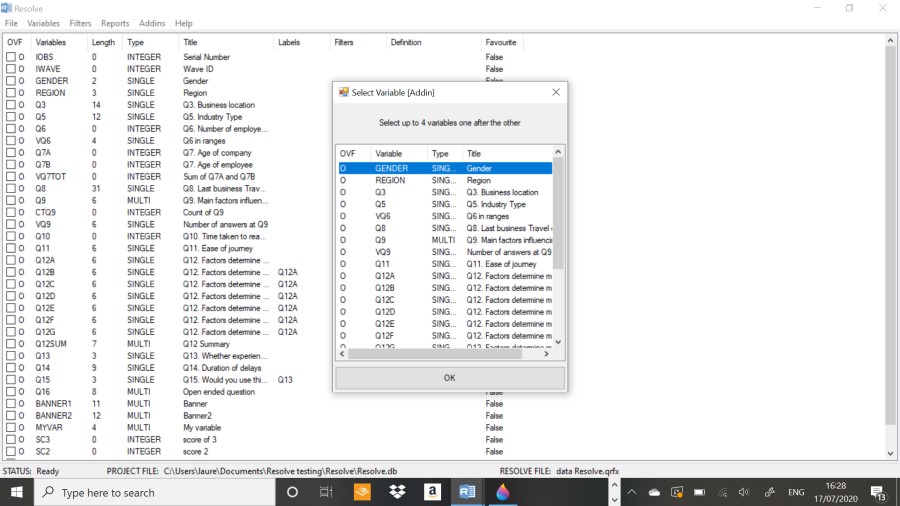Enable the checkbox next to Q9

(x=11, y=200)
